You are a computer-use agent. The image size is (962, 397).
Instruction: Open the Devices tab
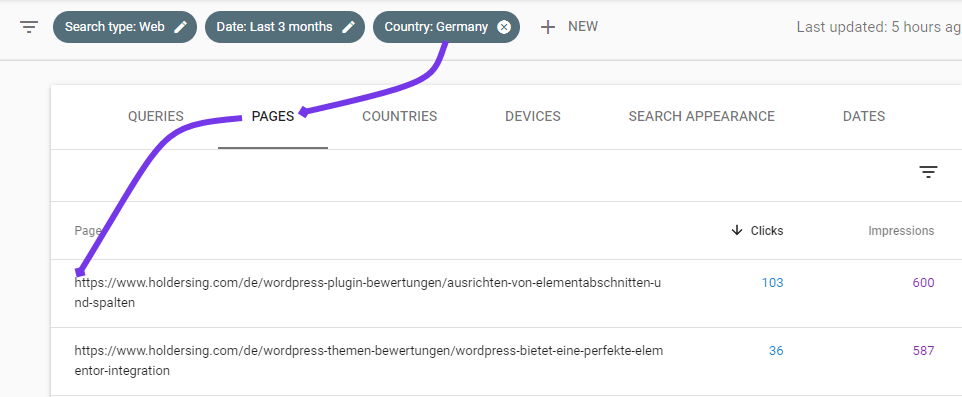point(533,117)
